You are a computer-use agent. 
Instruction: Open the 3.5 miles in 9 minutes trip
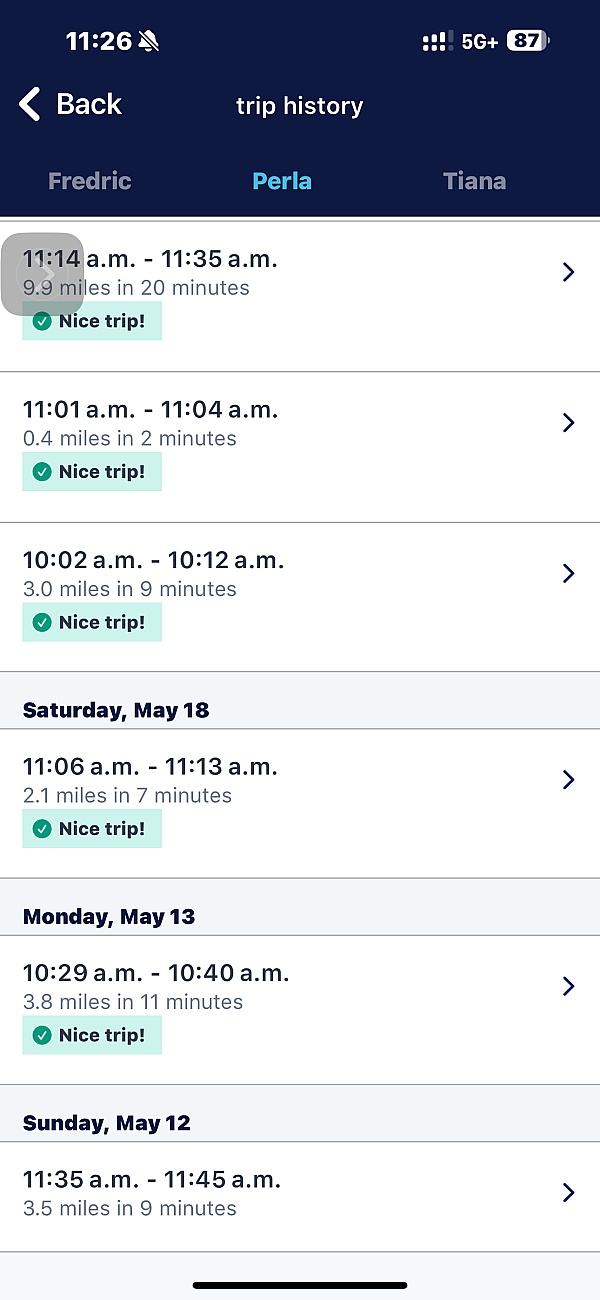[130, 1208]
